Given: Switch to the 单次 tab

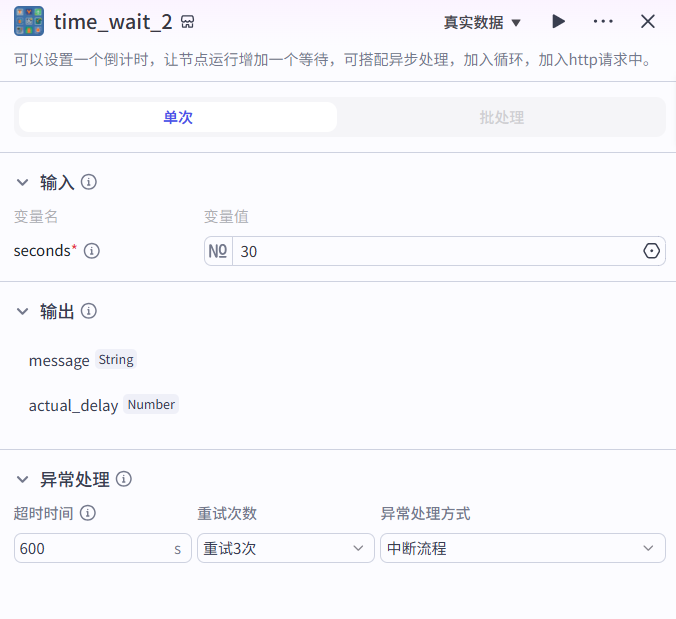Looking at the screenshot, I should tap(178, 117).
